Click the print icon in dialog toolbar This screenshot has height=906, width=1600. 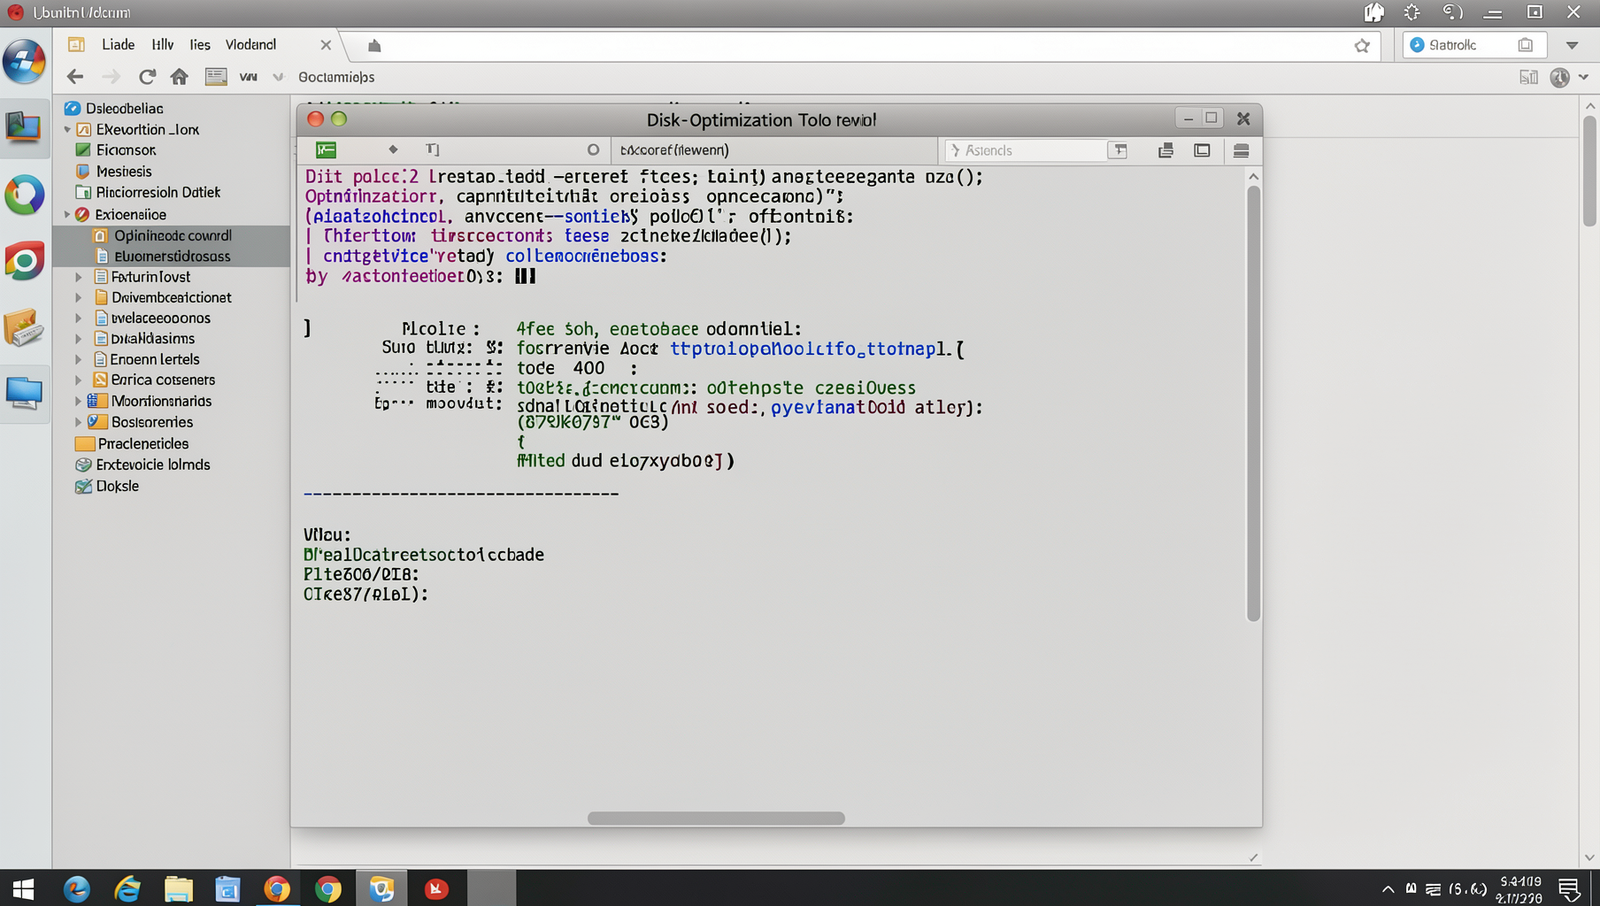(1166, 150)
